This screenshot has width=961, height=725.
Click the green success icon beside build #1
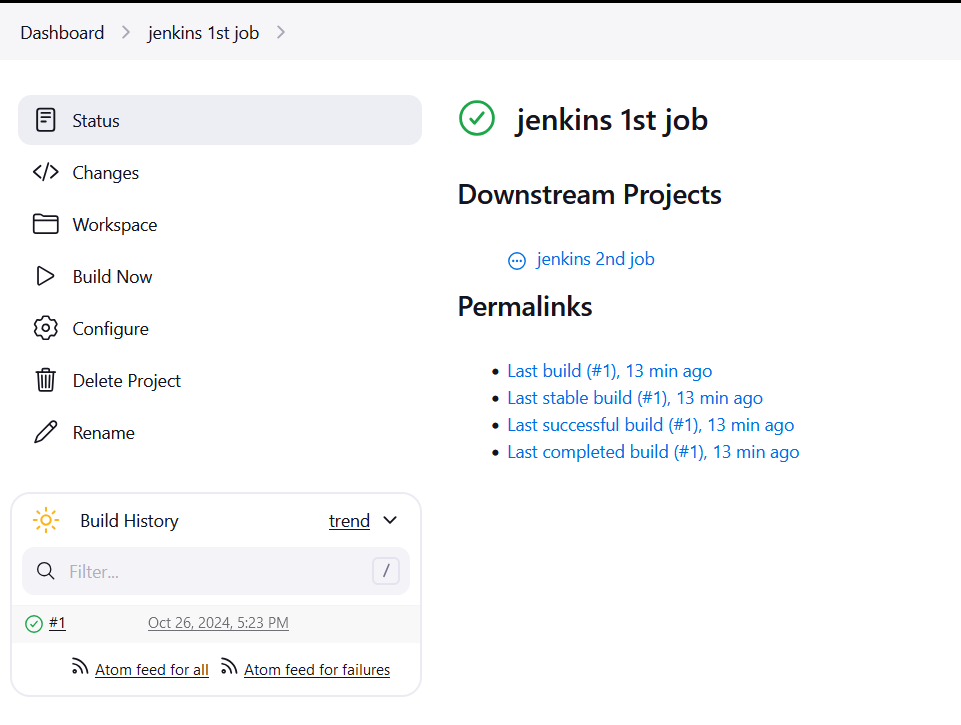click(x=34, y=624)
